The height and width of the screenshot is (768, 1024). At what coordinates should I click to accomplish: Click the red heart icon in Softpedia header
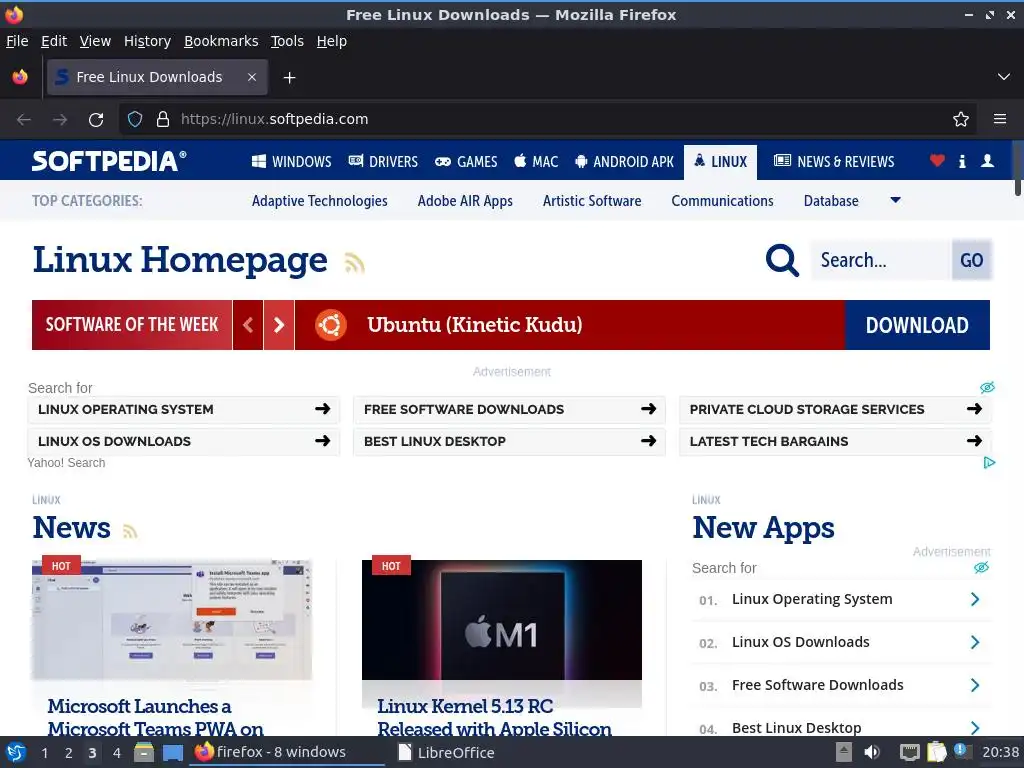[937, 161]
